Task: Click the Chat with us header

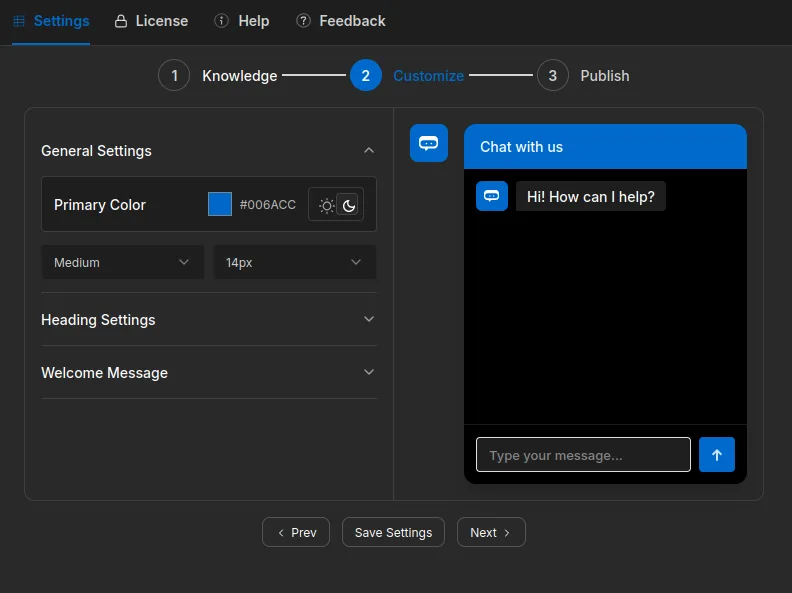Action: 605,146
